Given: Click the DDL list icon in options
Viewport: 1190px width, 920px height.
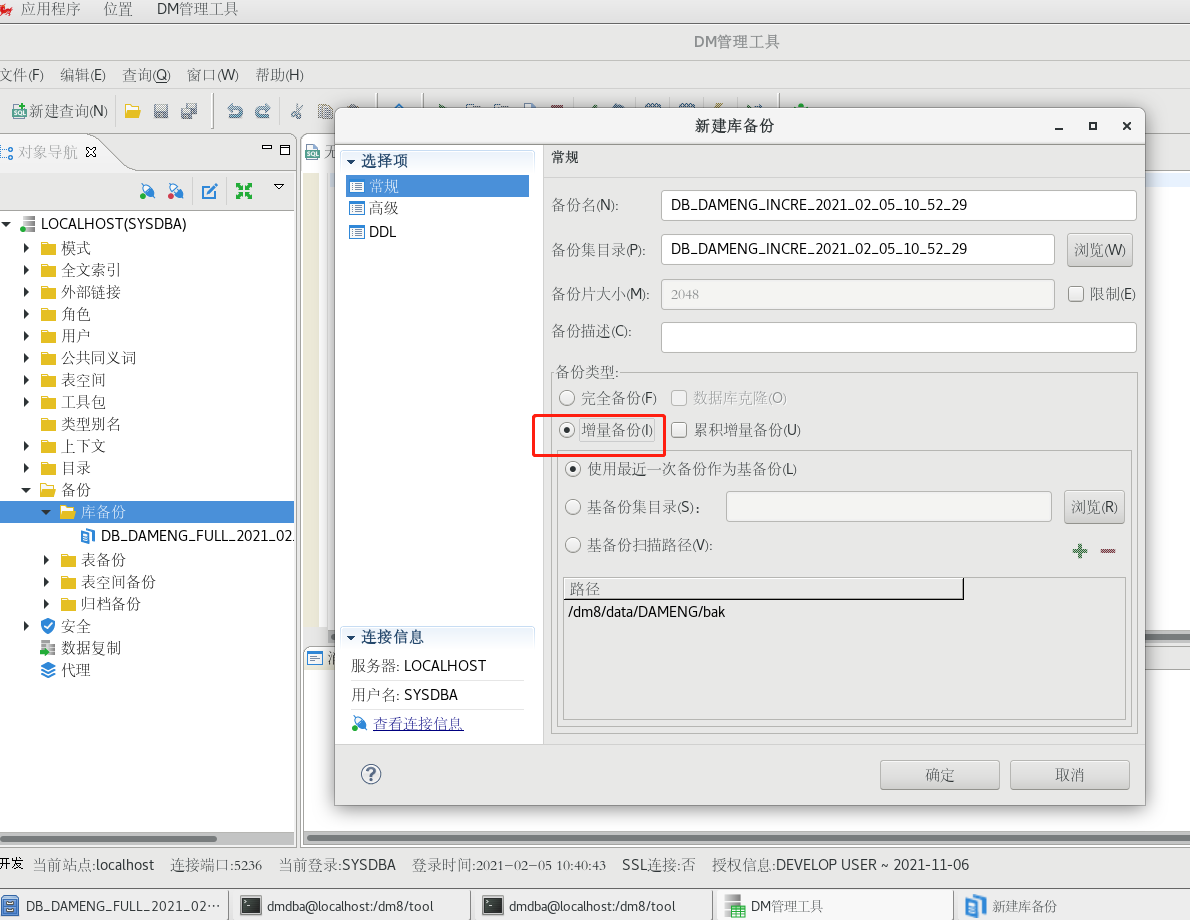Looking at the screenshot, I should pyautogui.click(x=357, y=232).
